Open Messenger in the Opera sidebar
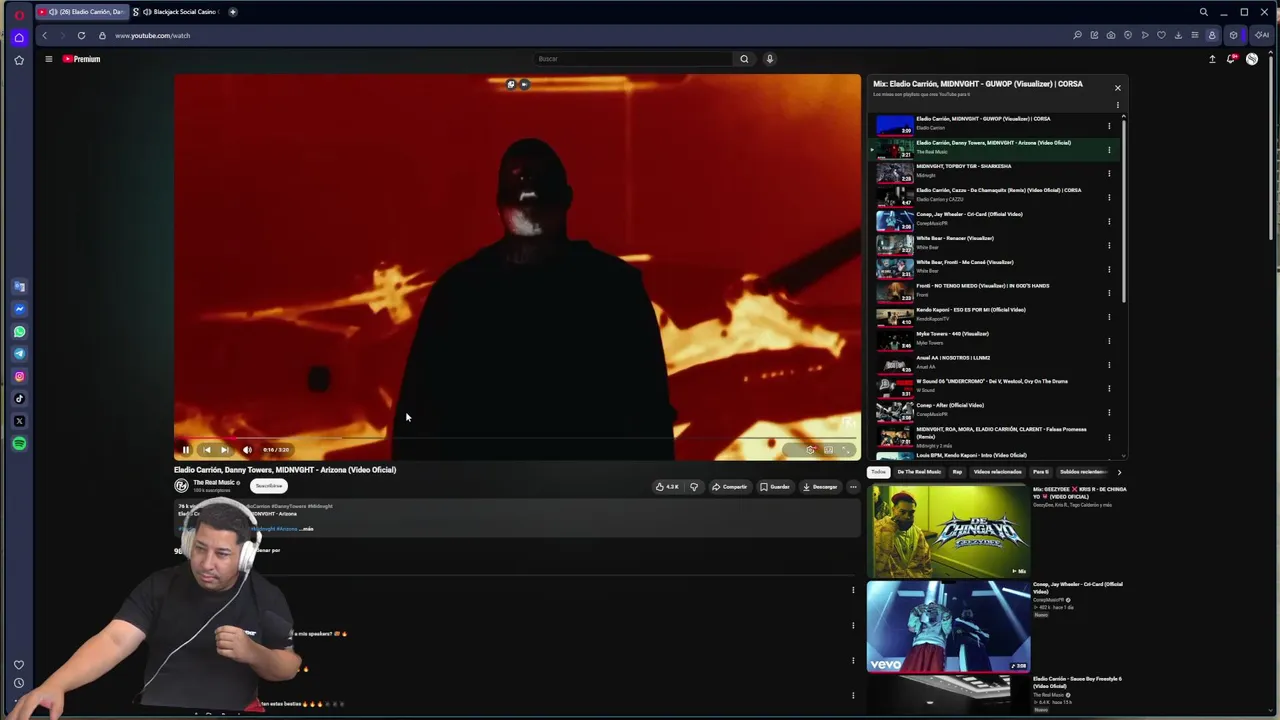Image resolution: width=1280 pixels, height=720 pixels. point(19,309)
